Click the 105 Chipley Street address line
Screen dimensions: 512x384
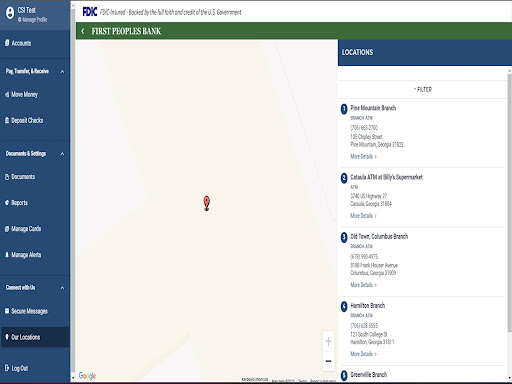[x=366, y=137]
